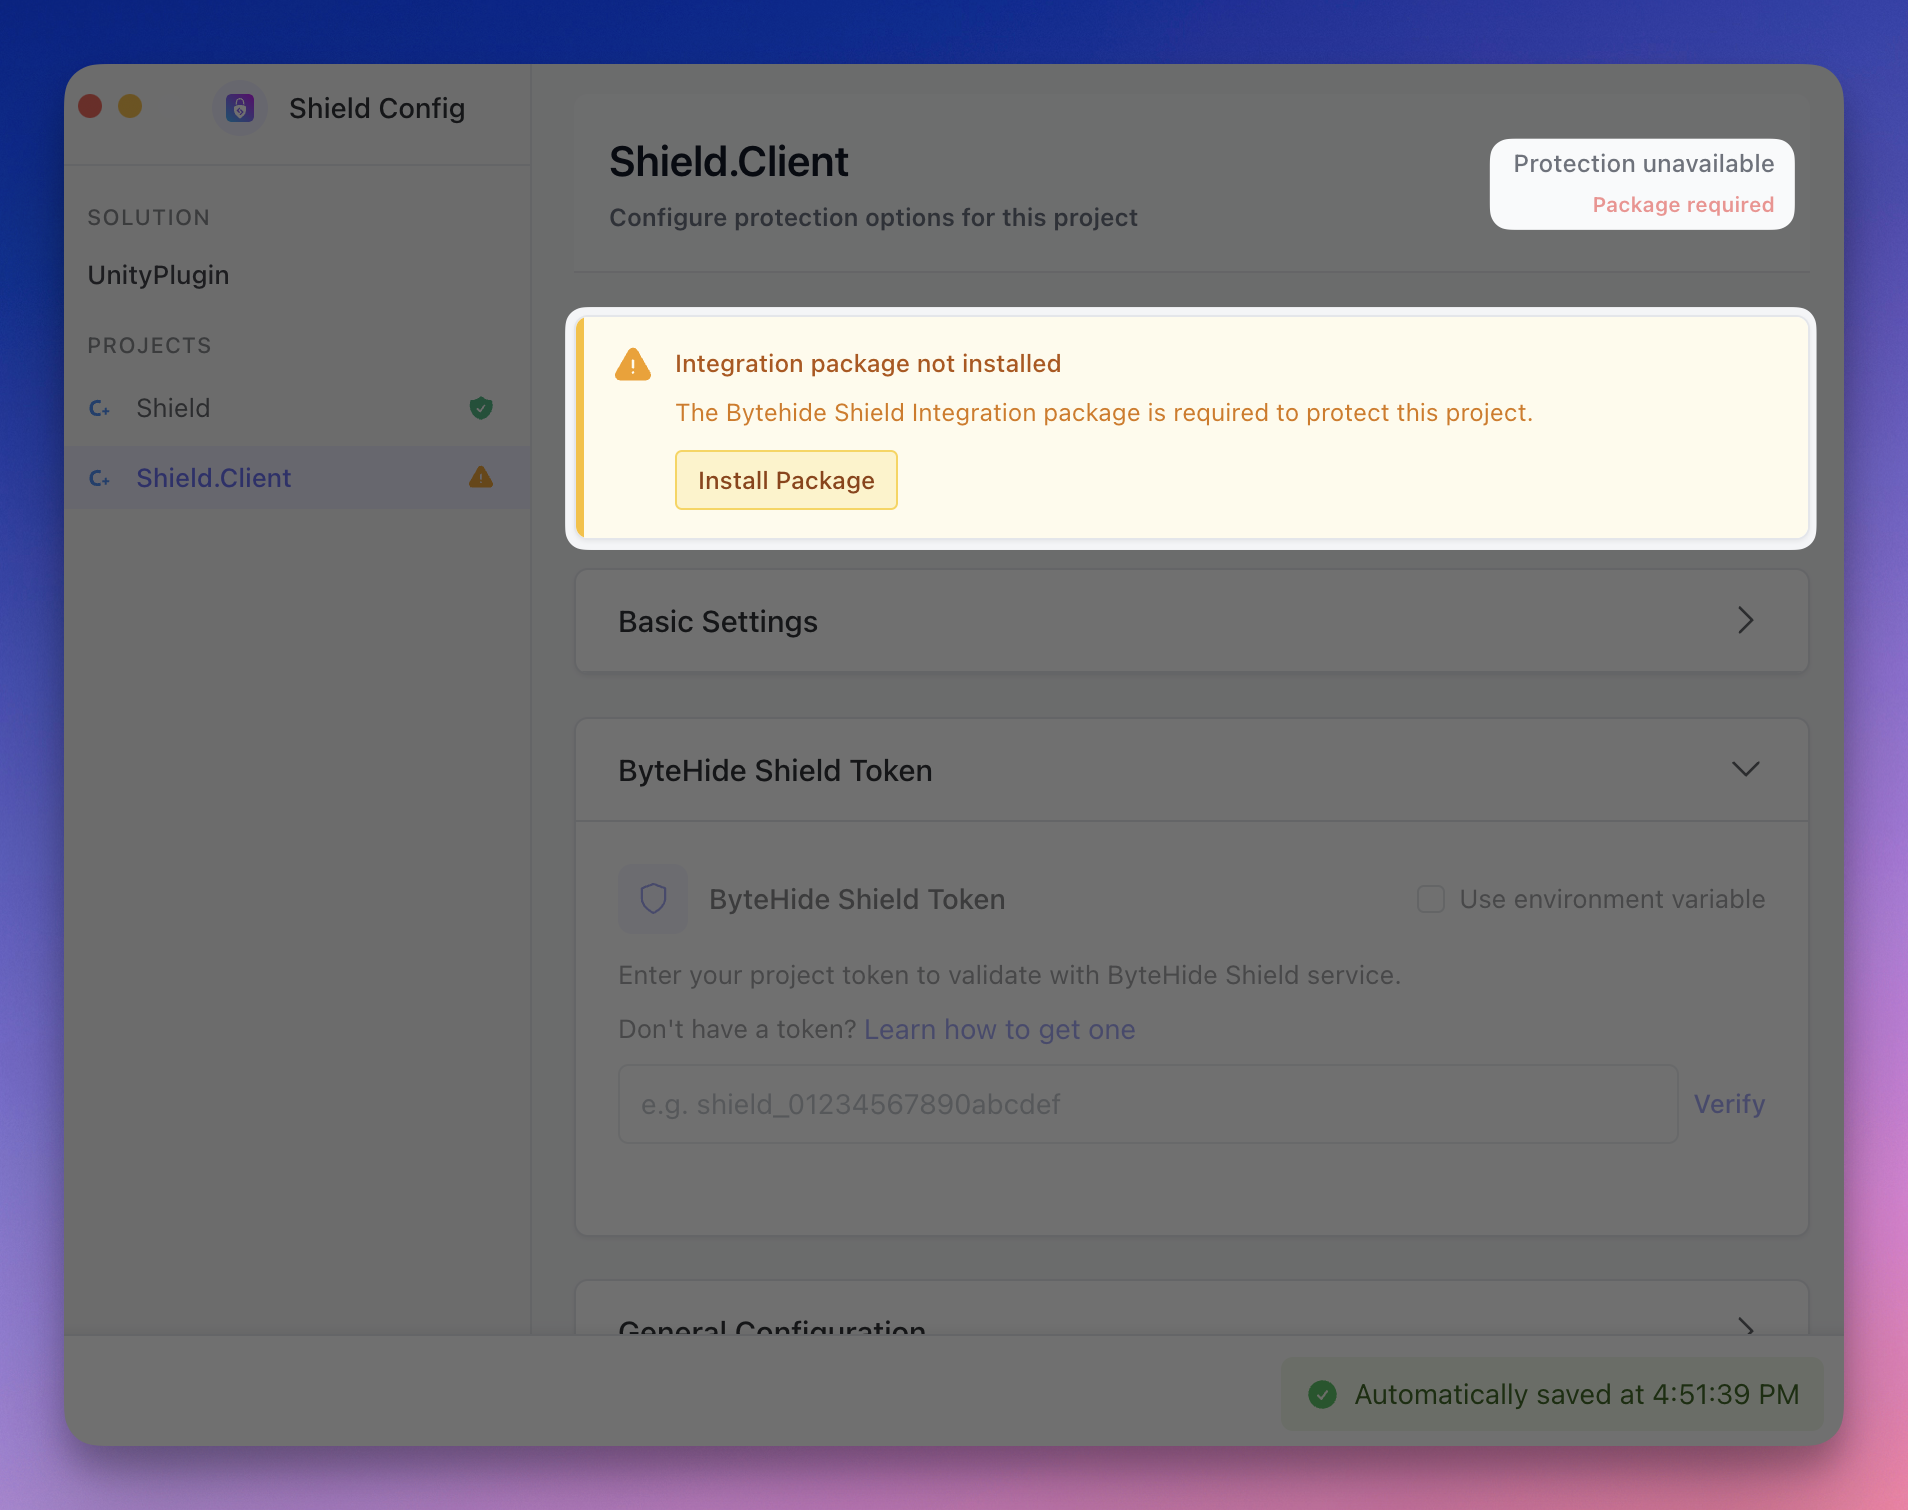Focus the shield token input field

1147,1104
